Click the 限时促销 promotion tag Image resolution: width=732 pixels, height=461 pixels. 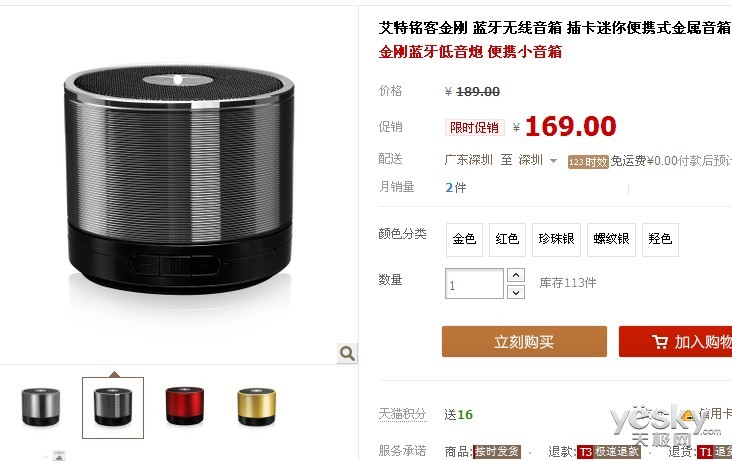(474, 128)
